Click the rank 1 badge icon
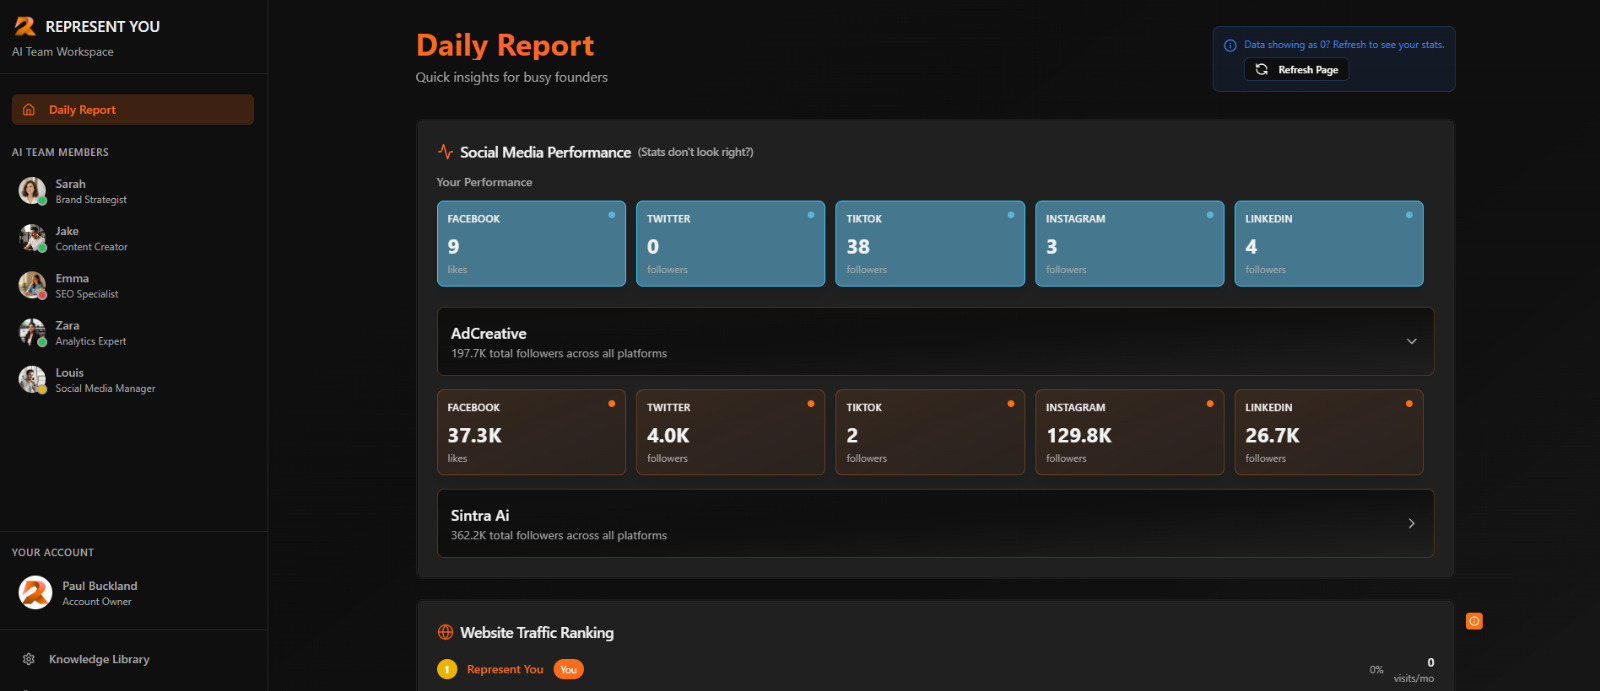Screen dimensions: 1600x691 tap(447, 669)
